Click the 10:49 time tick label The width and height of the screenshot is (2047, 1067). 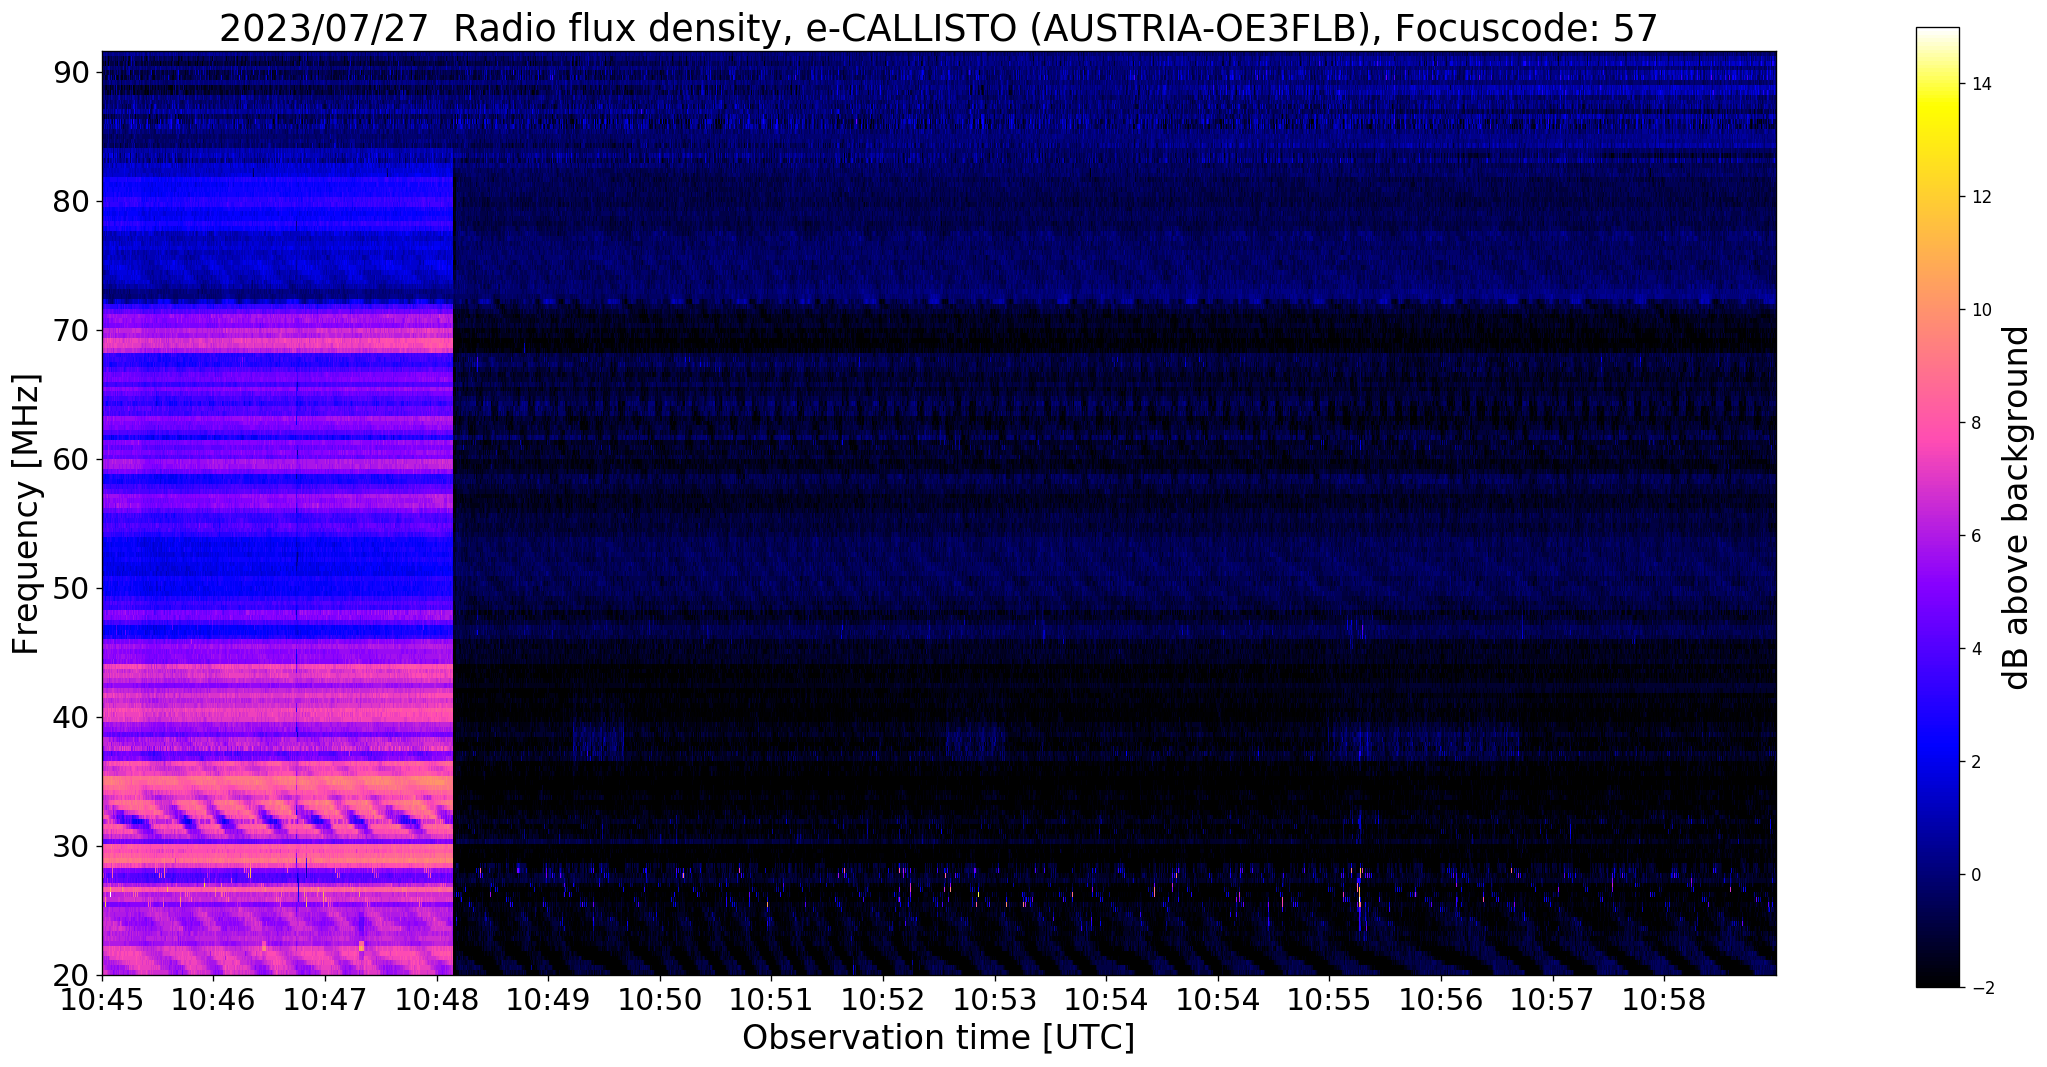[548, 1001]
